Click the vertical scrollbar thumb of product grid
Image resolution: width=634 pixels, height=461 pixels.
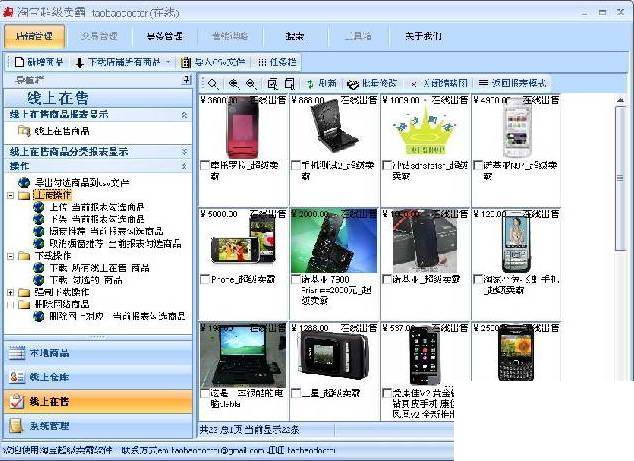pyautogui.click(x=620, y=178)
